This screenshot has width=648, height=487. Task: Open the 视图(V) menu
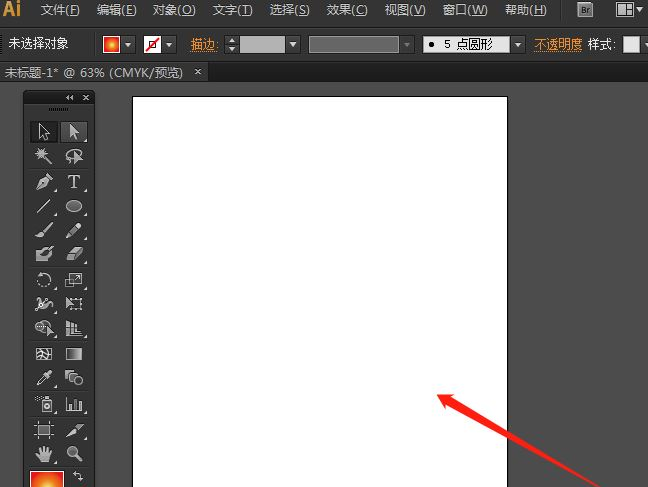(405, 10)
